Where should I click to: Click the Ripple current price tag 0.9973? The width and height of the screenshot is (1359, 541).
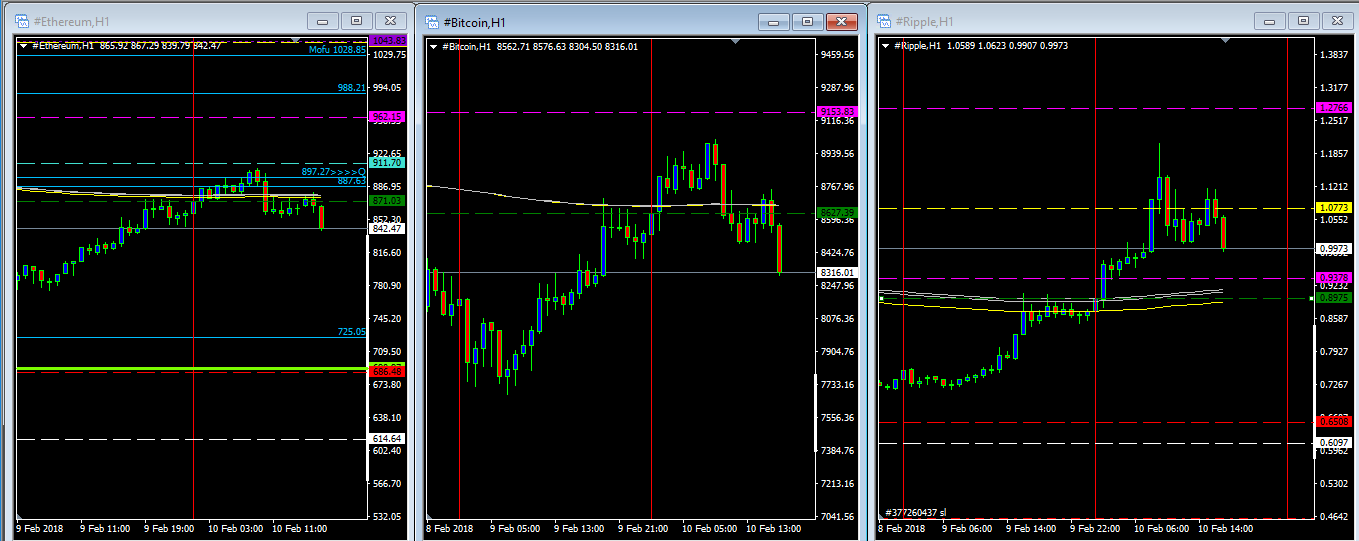pos(1335,248)
